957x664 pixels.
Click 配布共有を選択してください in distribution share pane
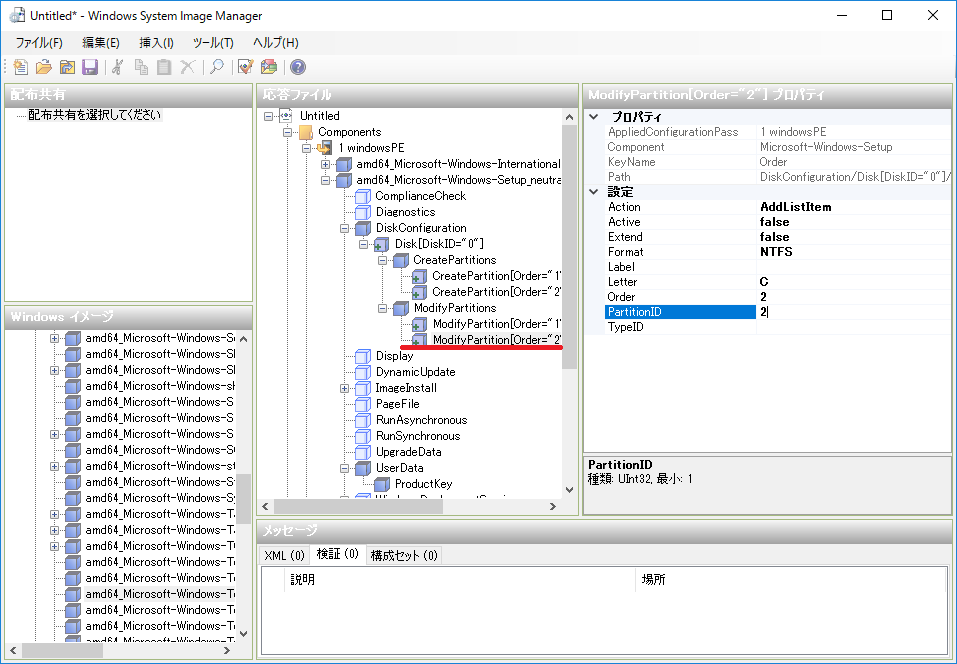tap(95, 115)
